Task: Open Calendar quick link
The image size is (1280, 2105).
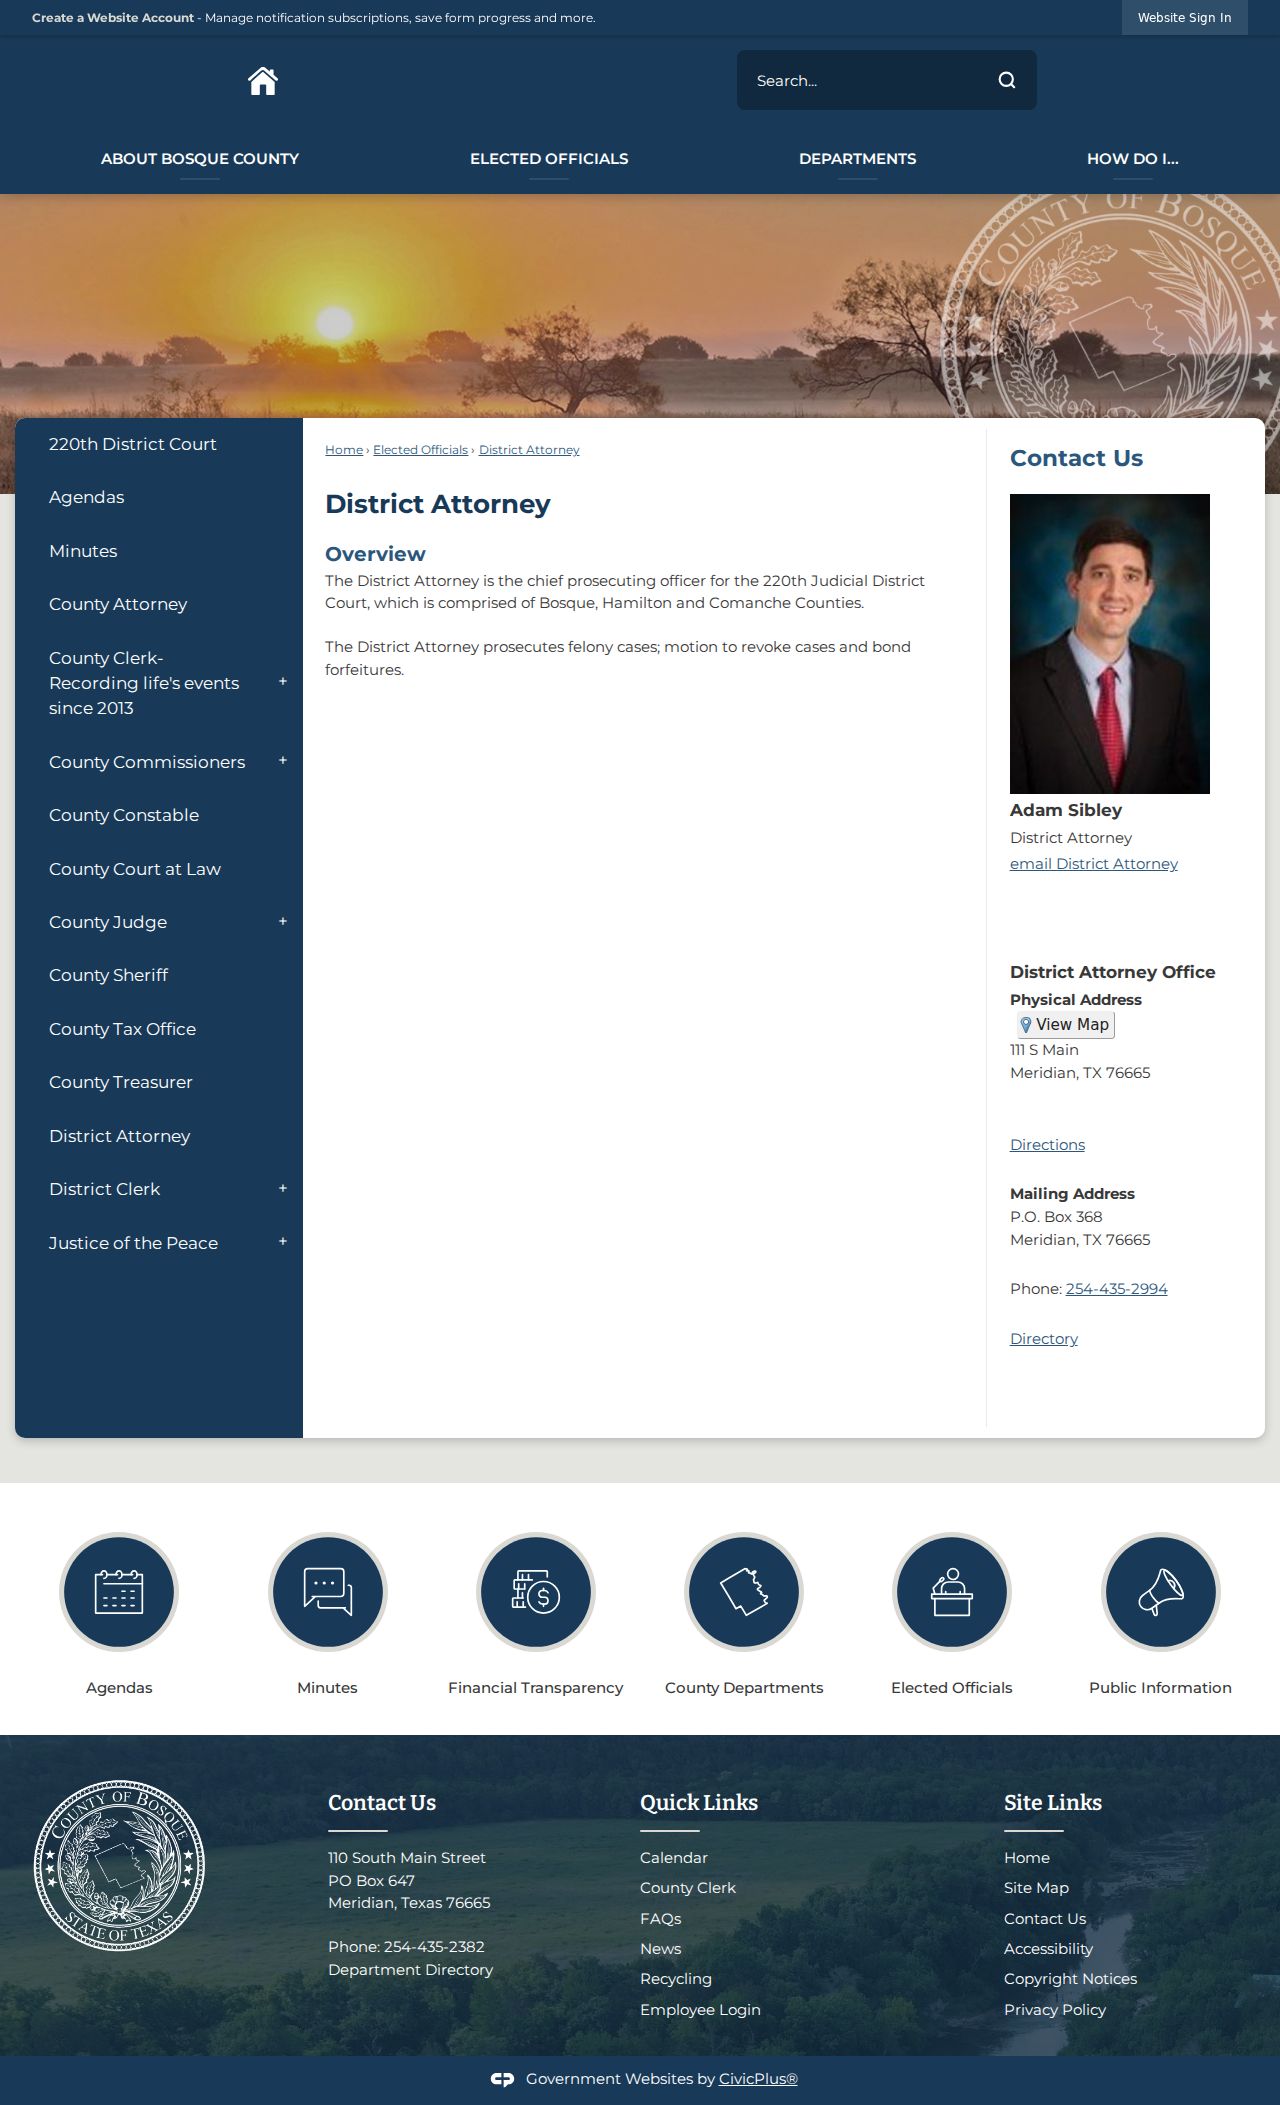Action: point(673,1858)
